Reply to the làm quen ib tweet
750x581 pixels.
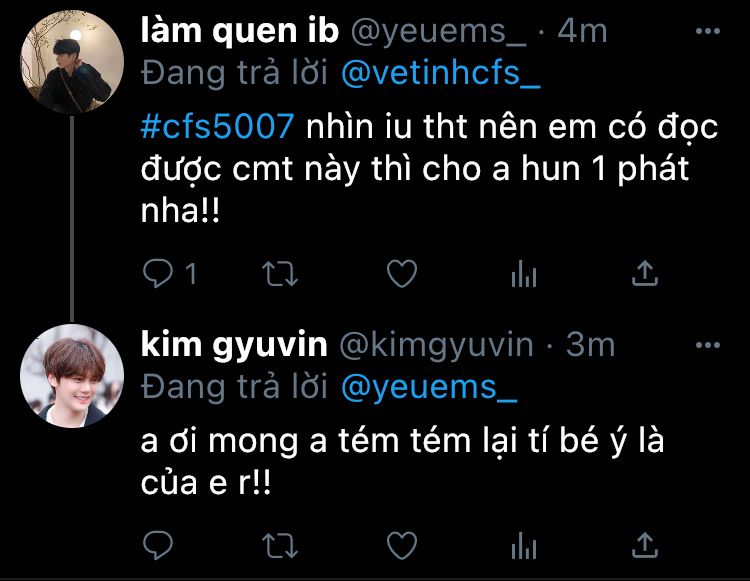point(158,273)
